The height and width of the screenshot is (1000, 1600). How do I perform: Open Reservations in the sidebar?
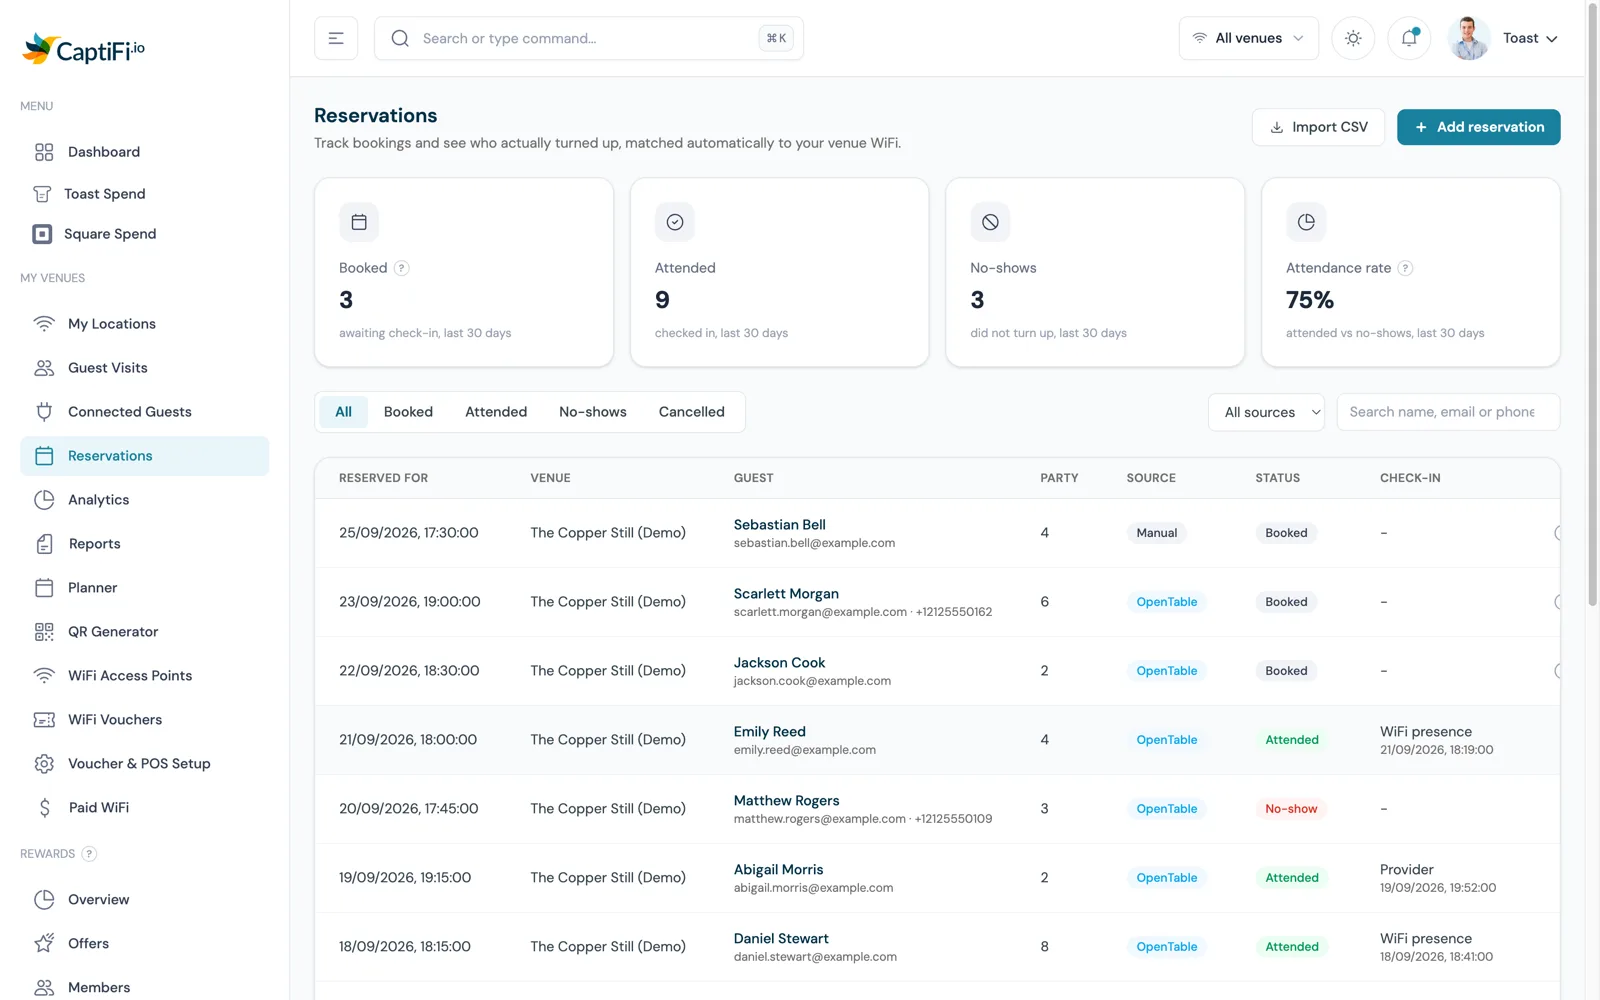coord(145,456)
